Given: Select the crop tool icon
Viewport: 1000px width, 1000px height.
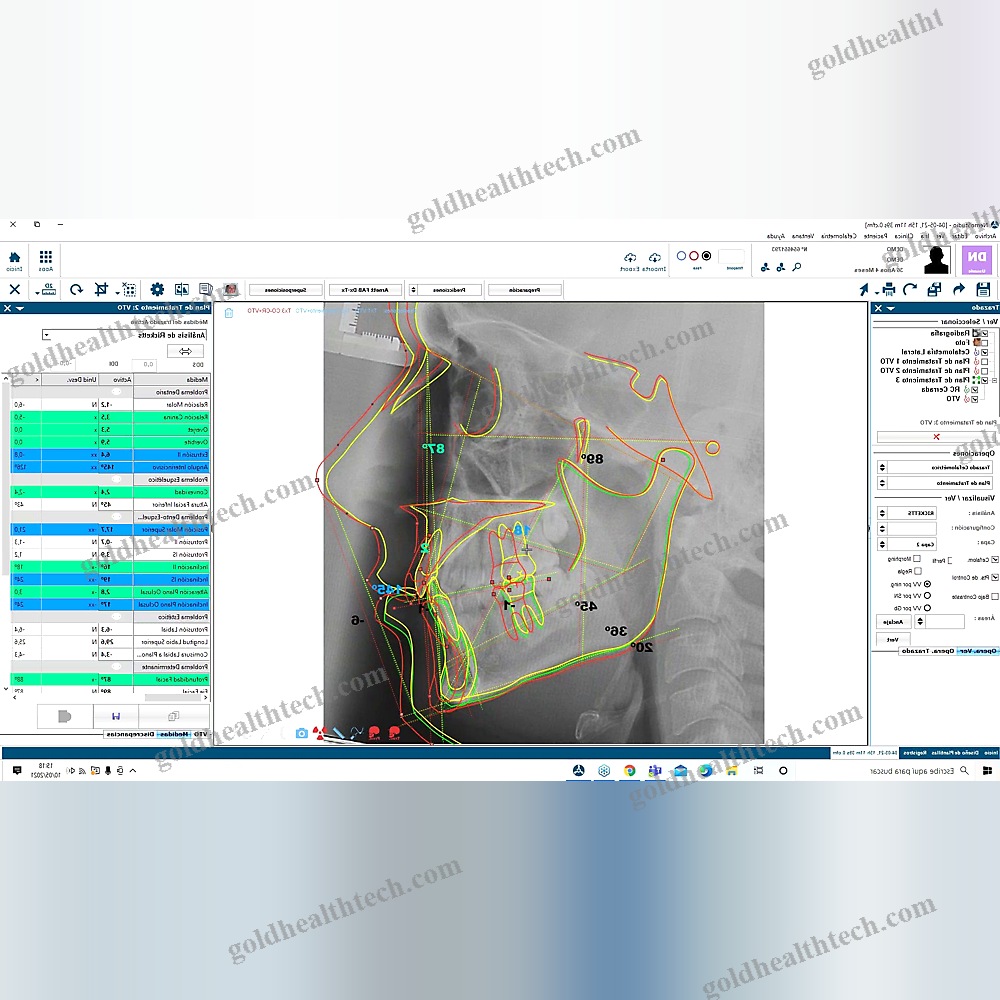Looking at the screenshot, I should [x=101, y=290].
